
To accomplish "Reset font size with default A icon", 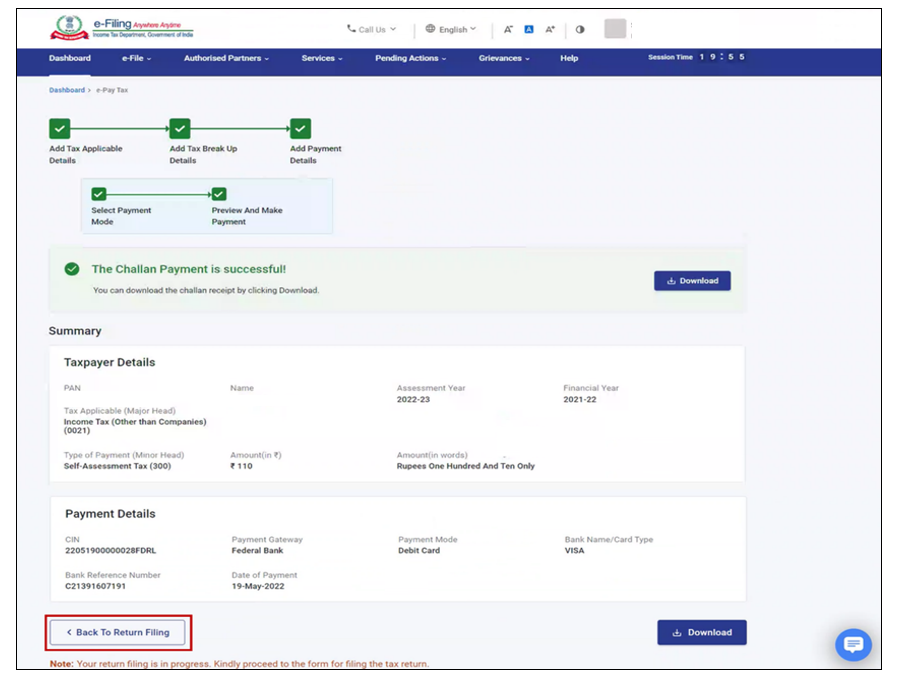I will click(529, 30).
